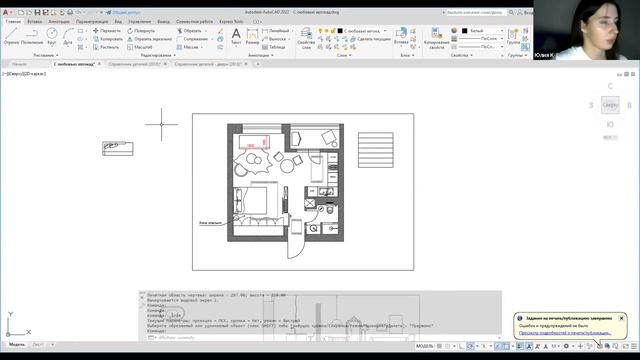Open the Управление ribbon tab
Image resolution: width=640 pixels, height=360 pixels.
tap(140, 21)
